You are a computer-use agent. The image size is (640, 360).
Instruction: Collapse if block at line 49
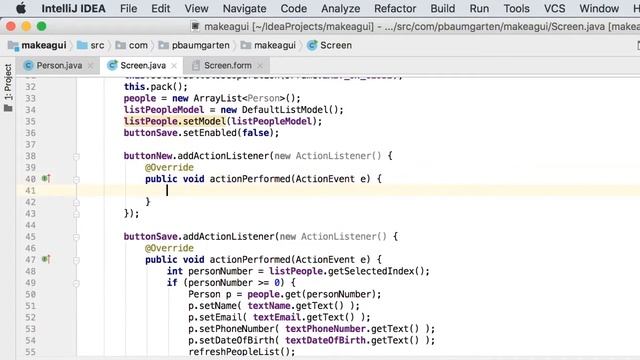click(x=76, y=283)
